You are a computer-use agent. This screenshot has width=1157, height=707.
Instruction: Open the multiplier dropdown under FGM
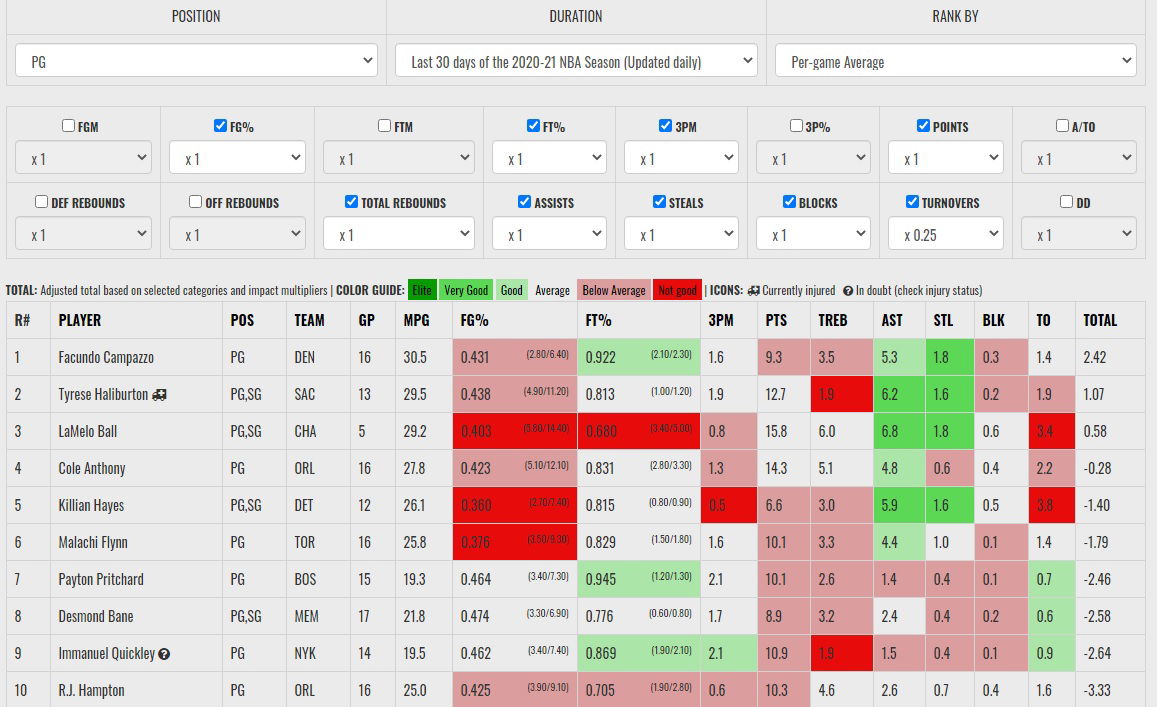point(83,158)
